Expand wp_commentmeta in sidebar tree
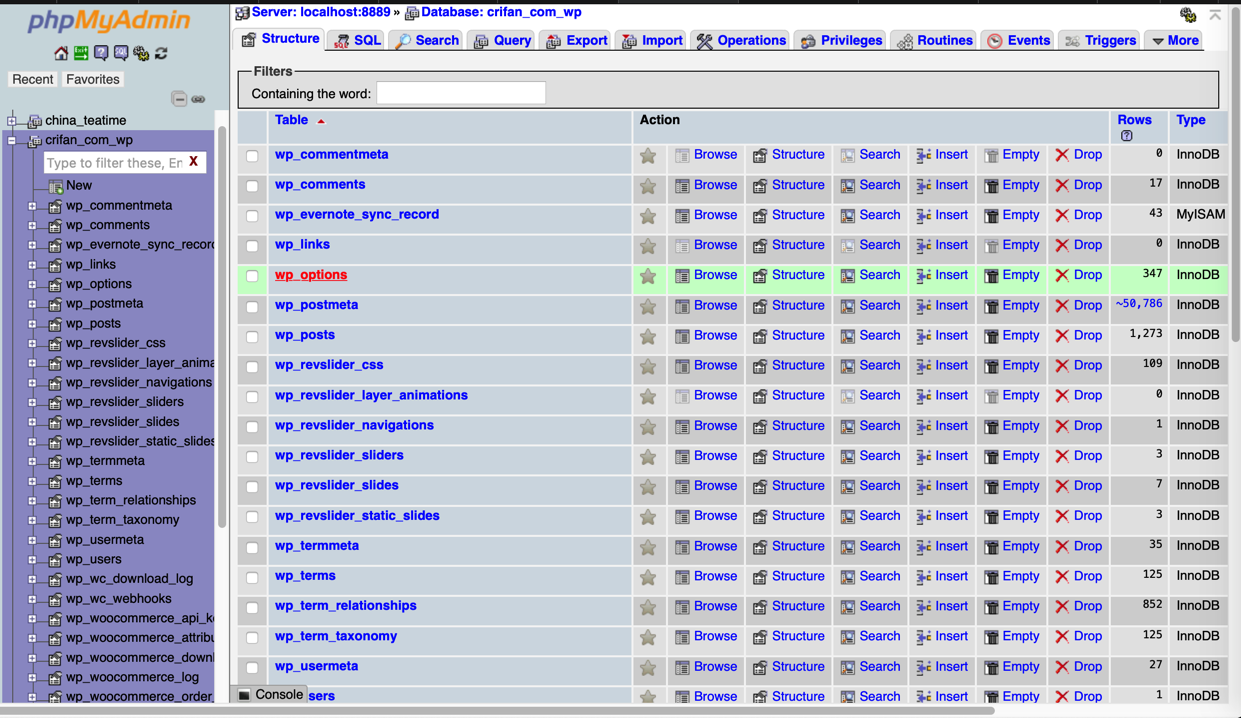The image size is (1241, 718). tap(32, 206)
